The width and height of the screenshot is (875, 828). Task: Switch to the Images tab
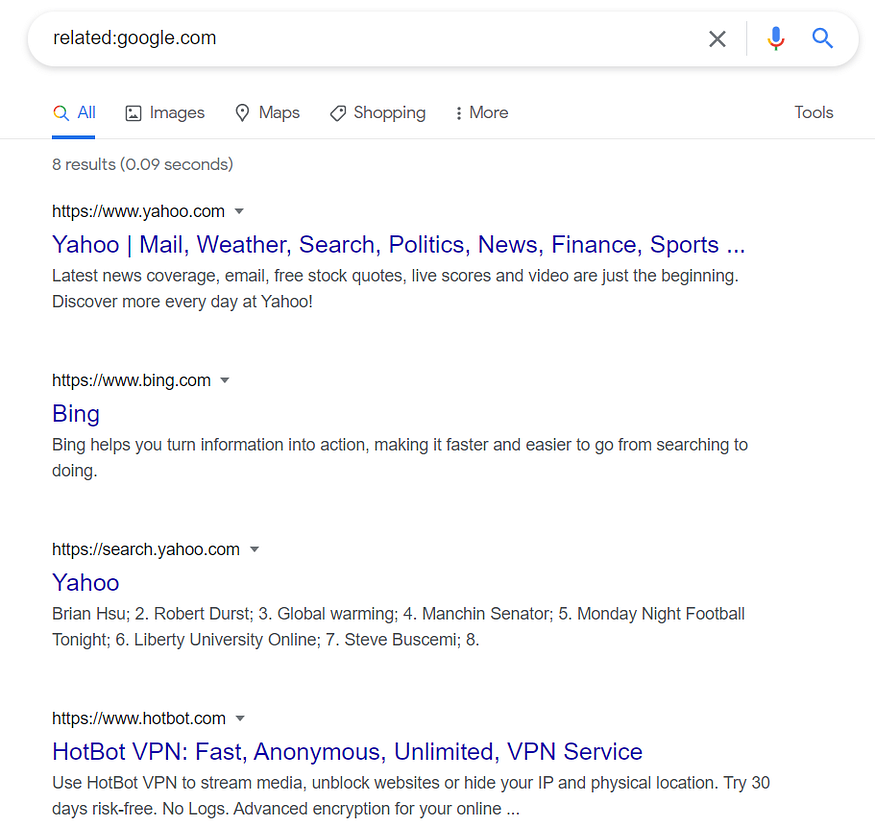165,113
